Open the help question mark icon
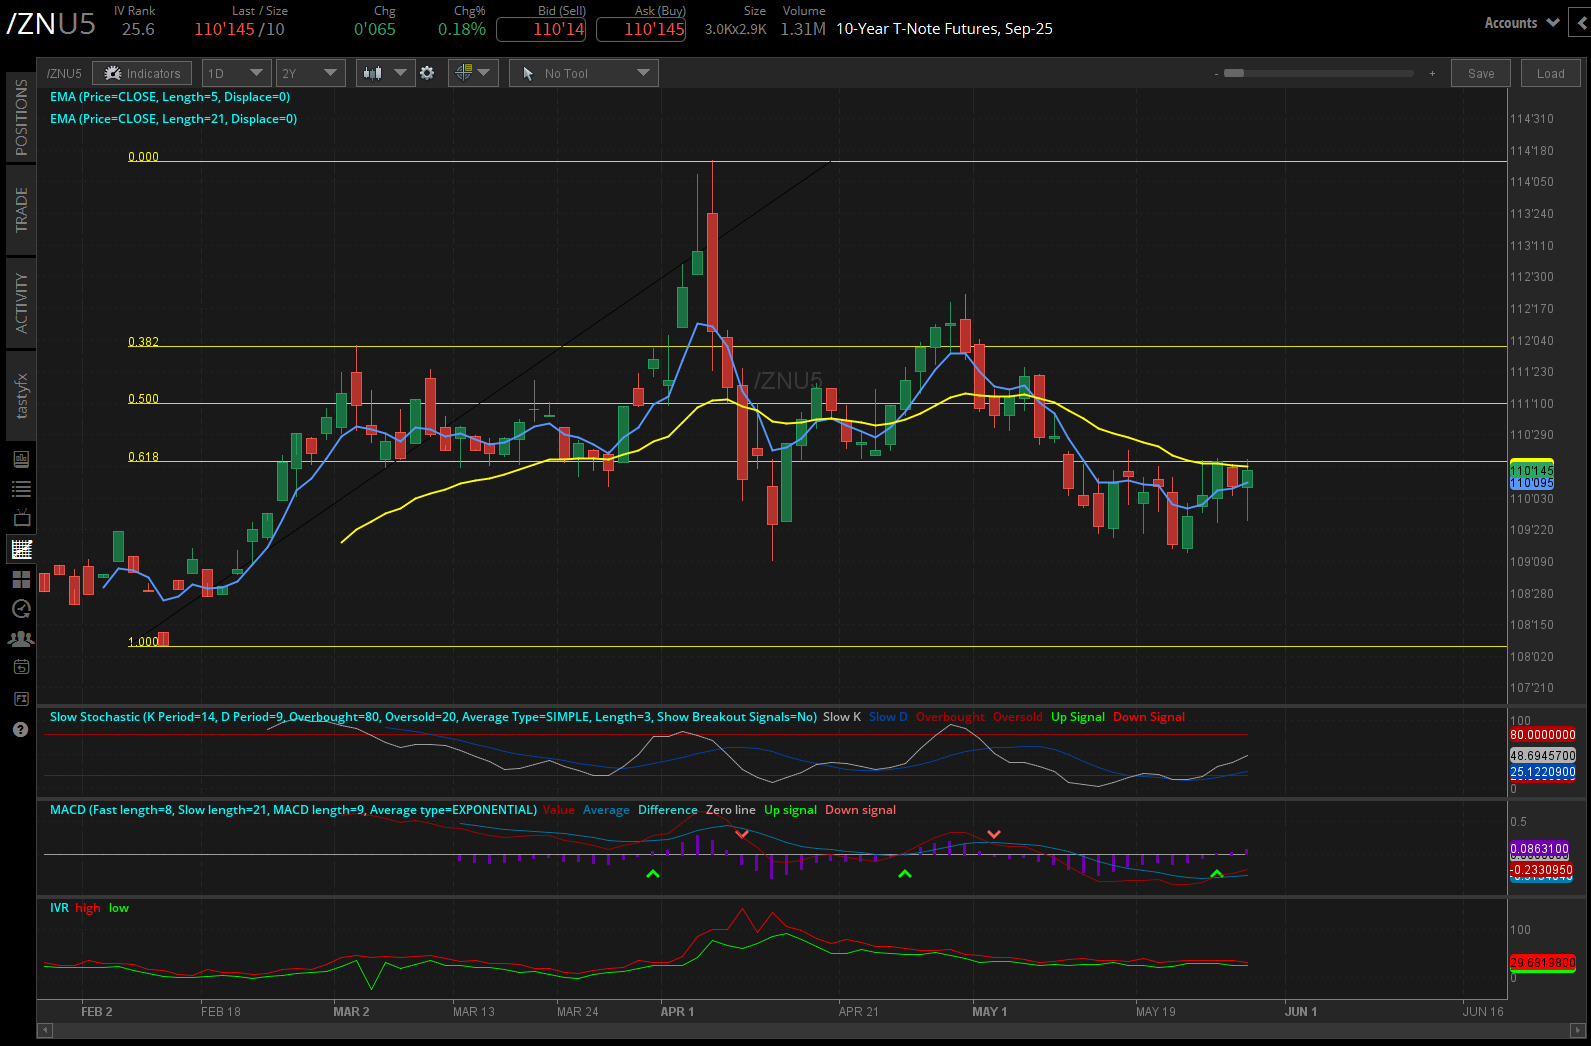Image resolution: width=1591 pixels, height=1046 pixels. (21, 730)
